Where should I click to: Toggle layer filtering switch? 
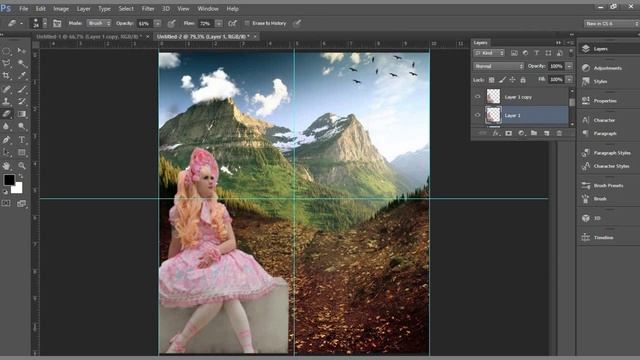tap(571, 52)
